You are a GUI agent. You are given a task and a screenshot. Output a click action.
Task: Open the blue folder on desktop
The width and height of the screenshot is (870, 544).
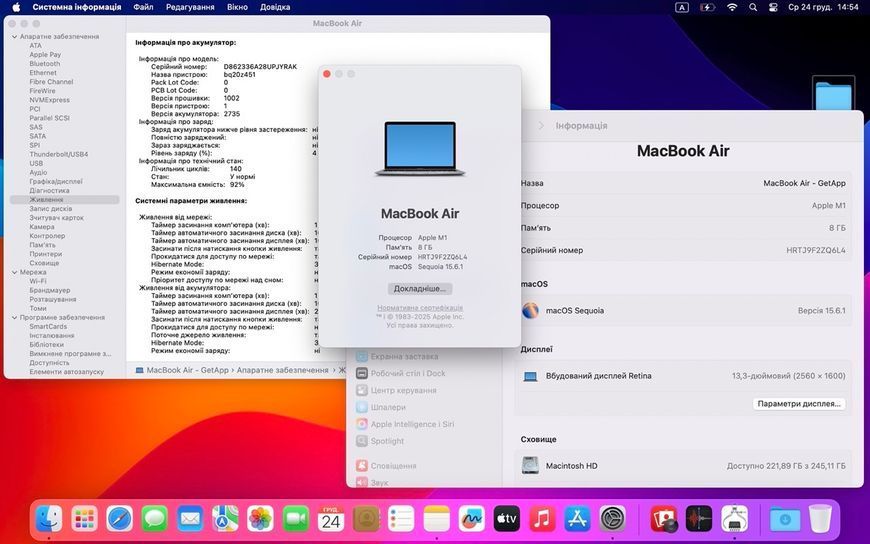(833, 95)
